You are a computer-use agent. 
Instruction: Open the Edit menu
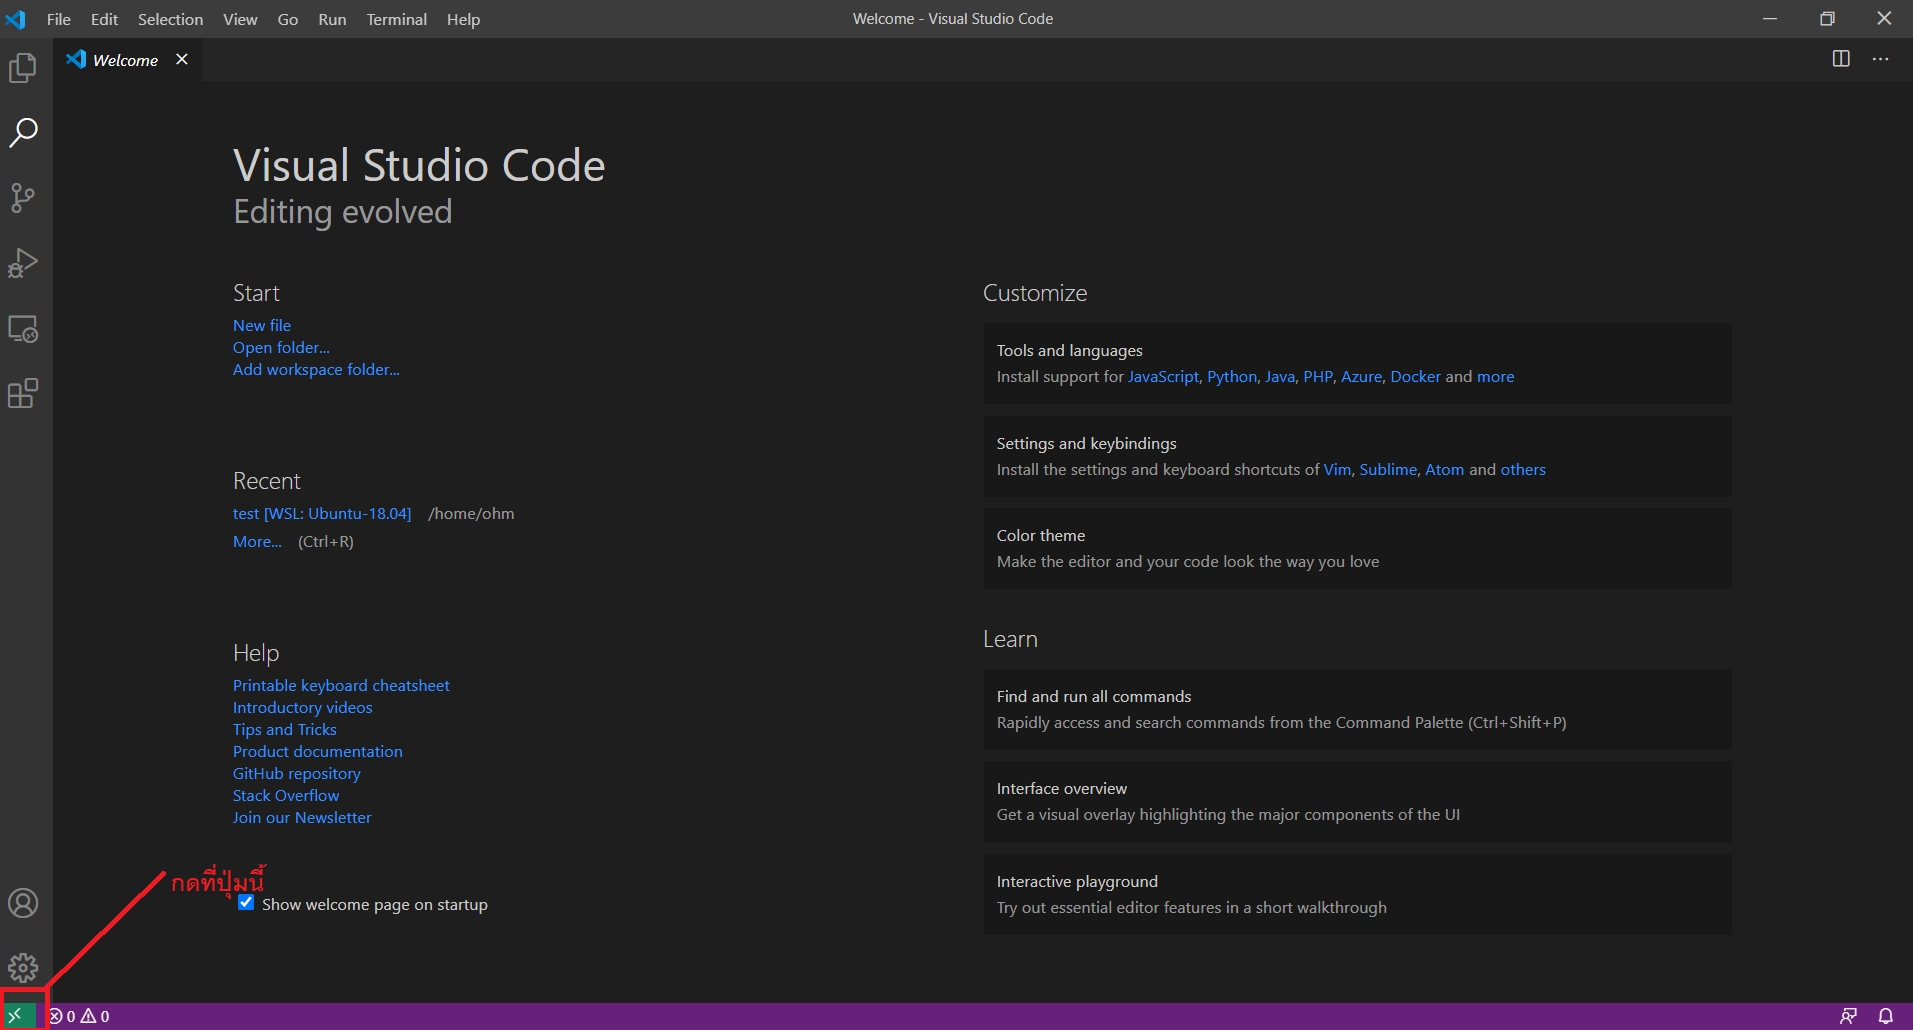click(104, 19)
